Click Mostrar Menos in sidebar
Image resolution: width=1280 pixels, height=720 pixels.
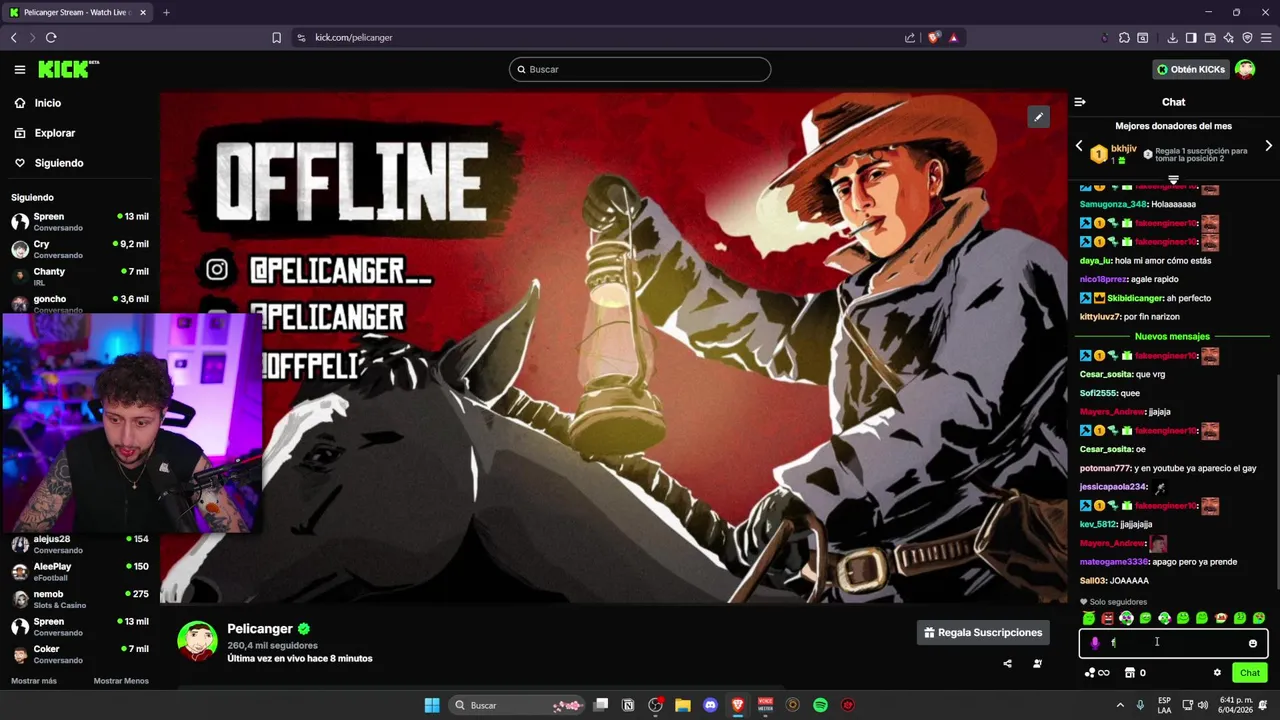pyautogui.click(x=121, y=681)
